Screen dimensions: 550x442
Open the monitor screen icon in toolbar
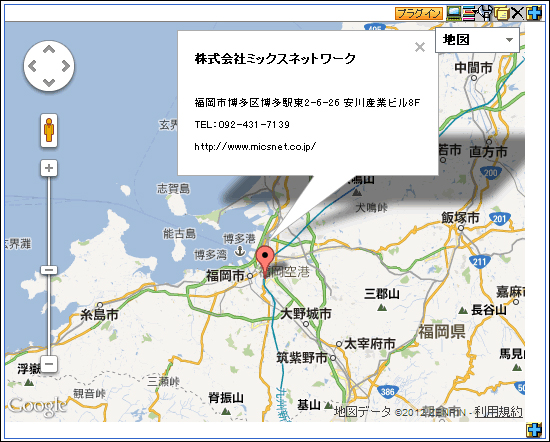tap(454, 13)
